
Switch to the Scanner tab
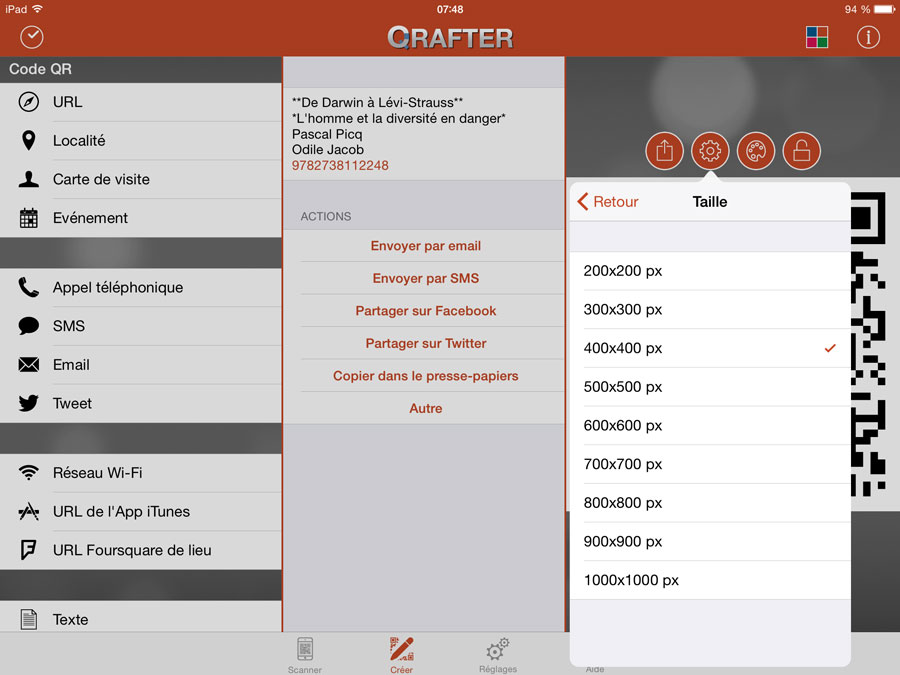point(305,655)
